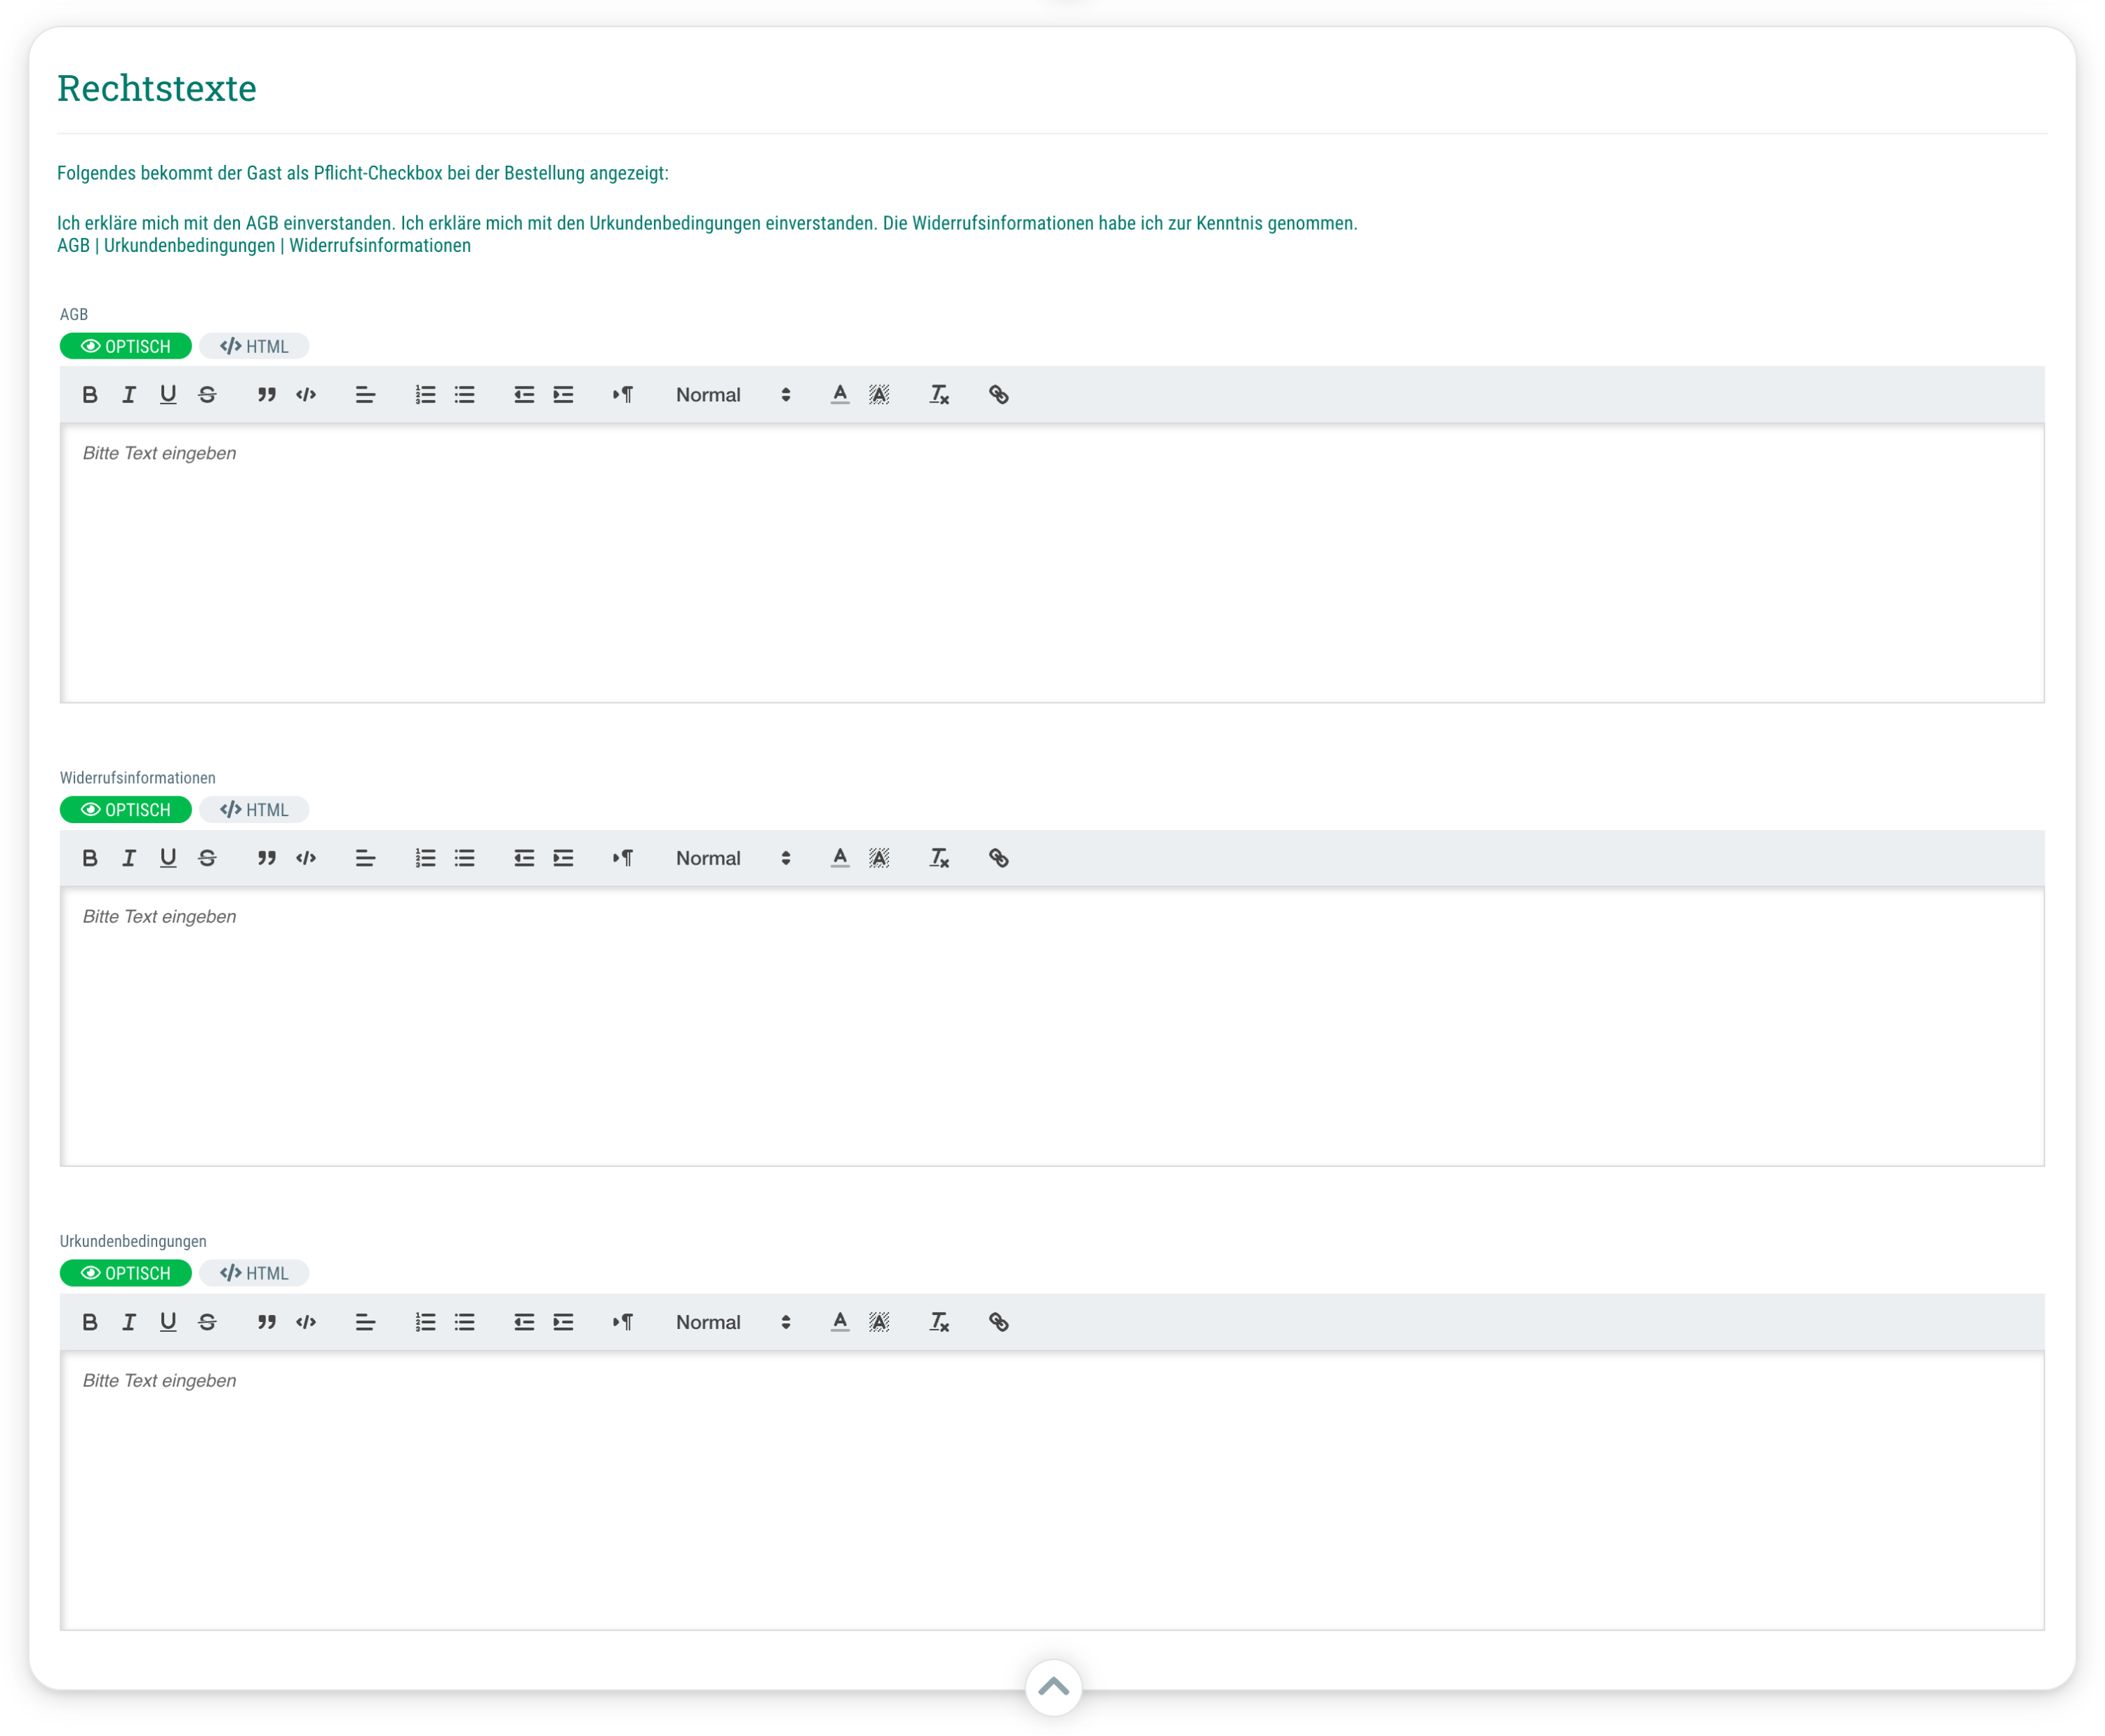Decrease indent in Urkundenbedingungen editor

coord(524,1322)
